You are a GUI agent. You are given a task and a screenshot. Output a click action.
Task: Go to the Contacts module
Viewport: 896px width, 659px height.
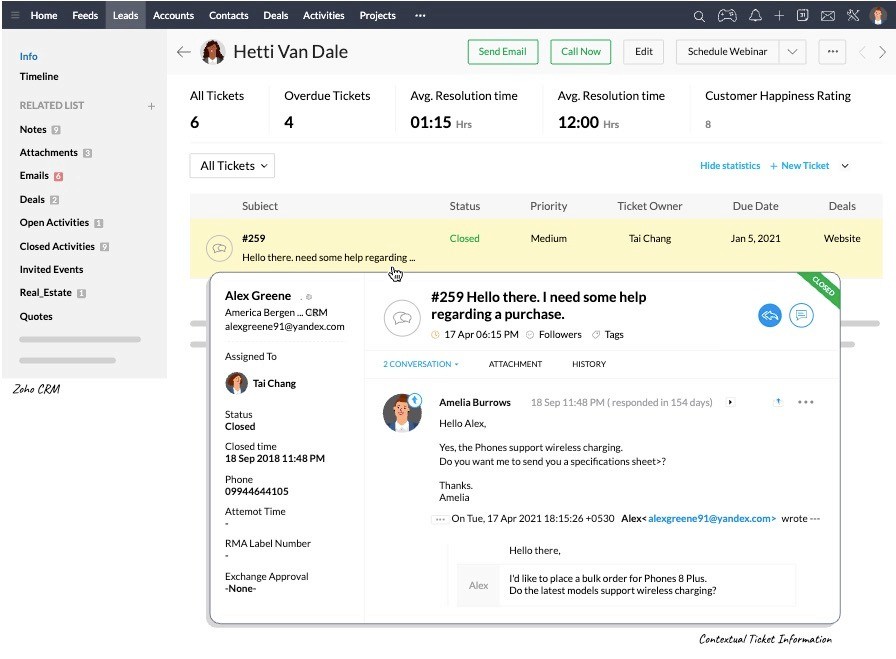[229, 15]
